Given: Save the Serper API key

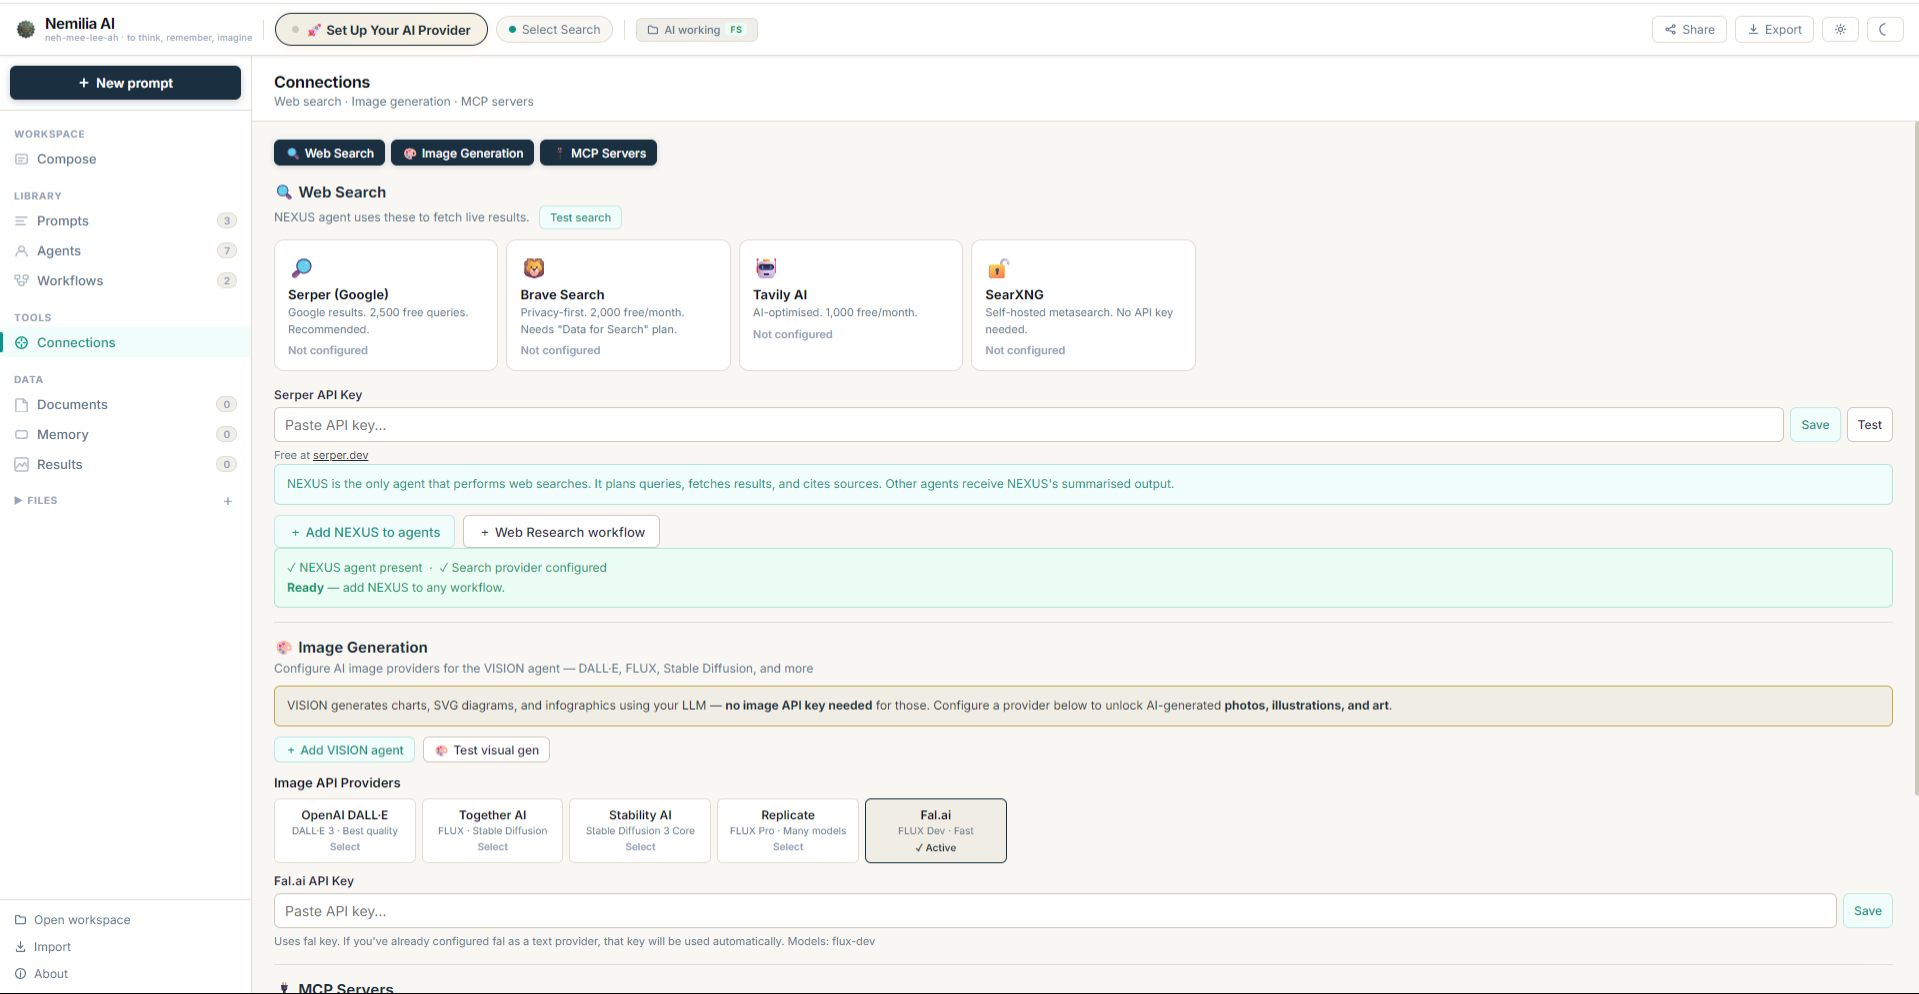Looking at the screenshot, I should point(1815,425).
